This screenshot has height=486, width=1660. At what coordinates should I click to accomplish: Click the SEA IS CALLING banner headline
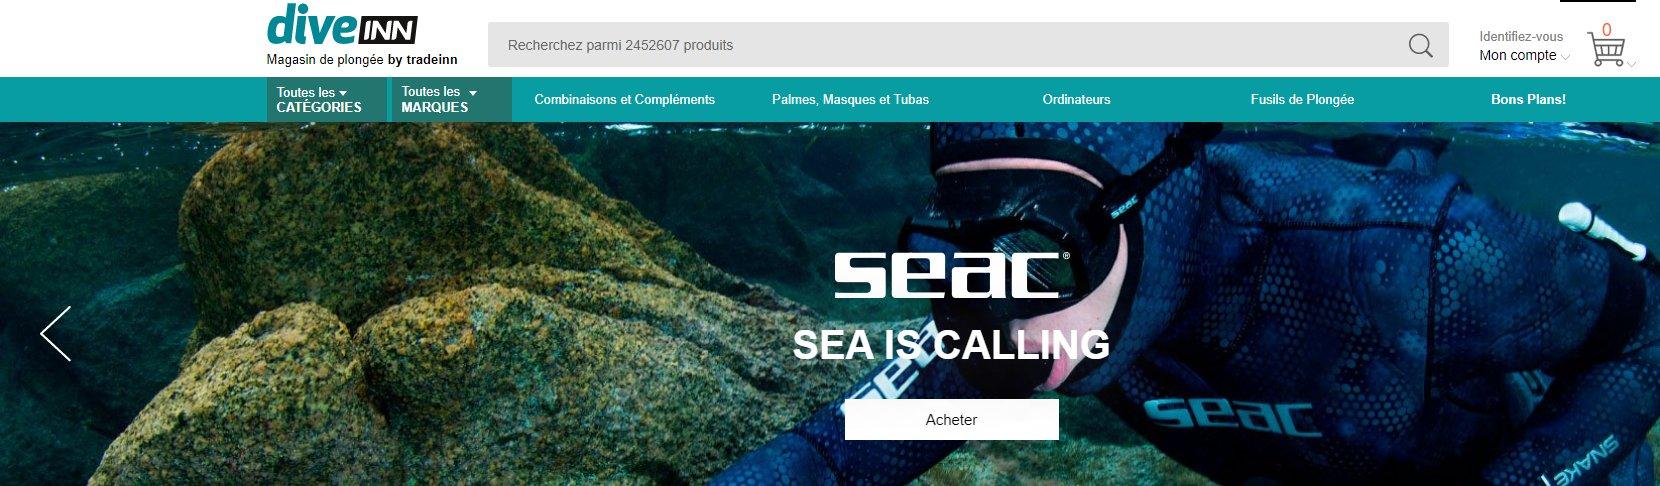(951, 345)
